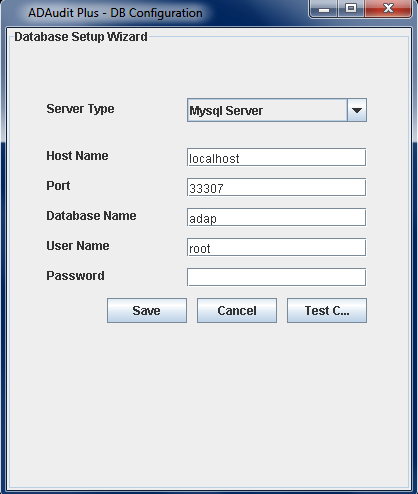The width and height of the screenshot is (418, 494).
Task: Click the empty Password field
Action: [276, 277]
